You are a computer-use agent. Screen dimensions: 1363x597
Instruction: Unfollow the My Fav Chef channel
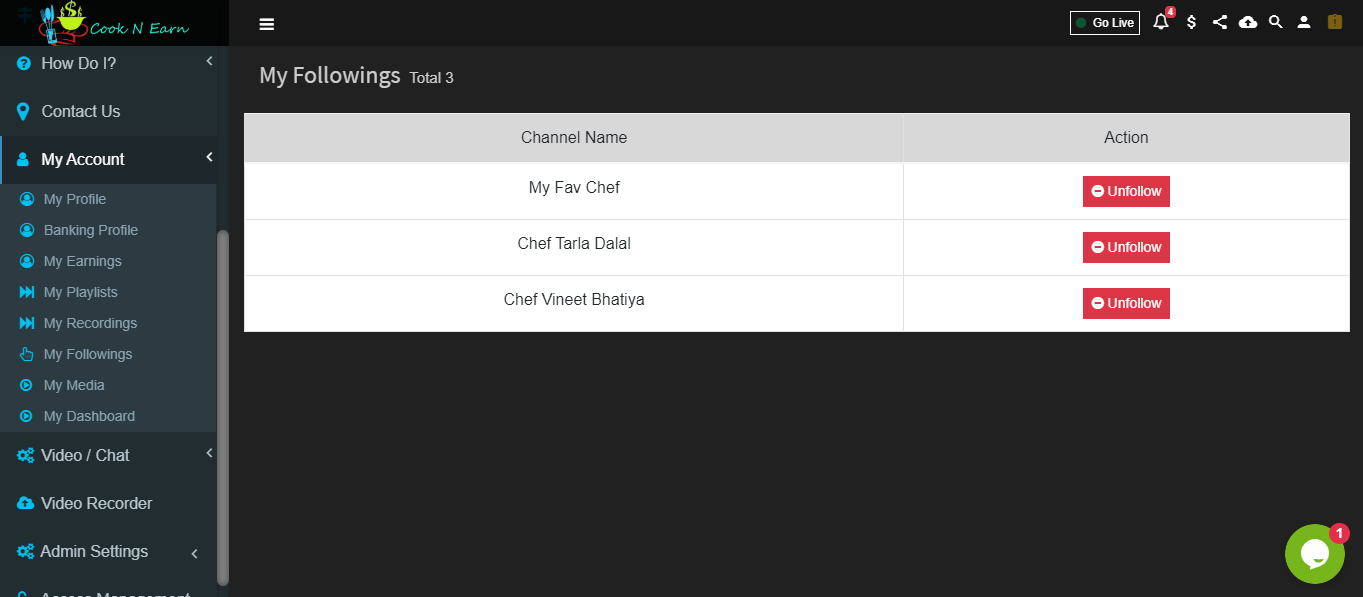coord(1126,191)
